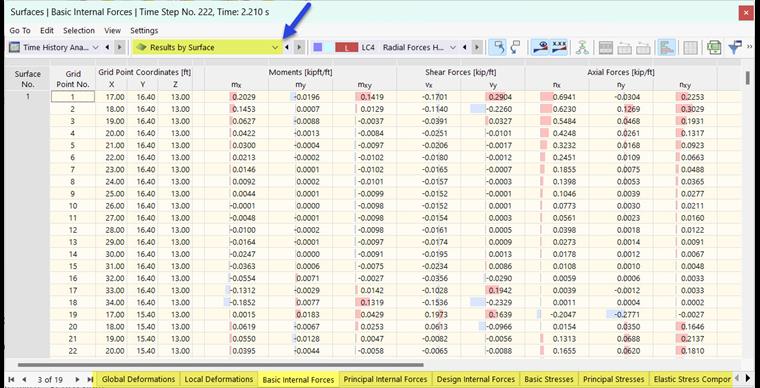Go to previous analysis type arrow

pos(108,47)
